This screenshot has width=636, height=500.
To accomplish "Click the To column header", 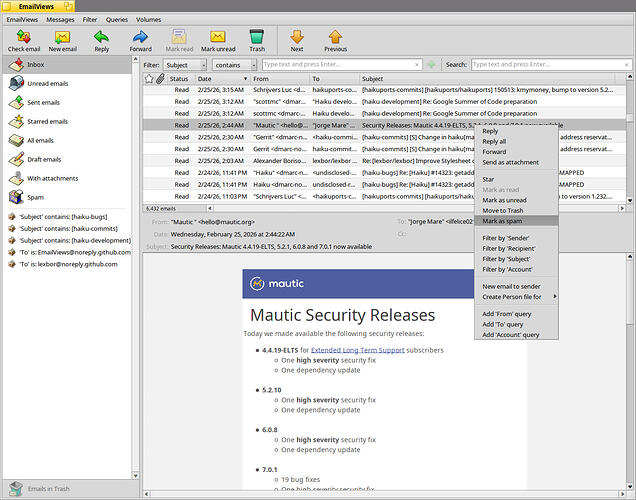I will click(x=334, y=79).
